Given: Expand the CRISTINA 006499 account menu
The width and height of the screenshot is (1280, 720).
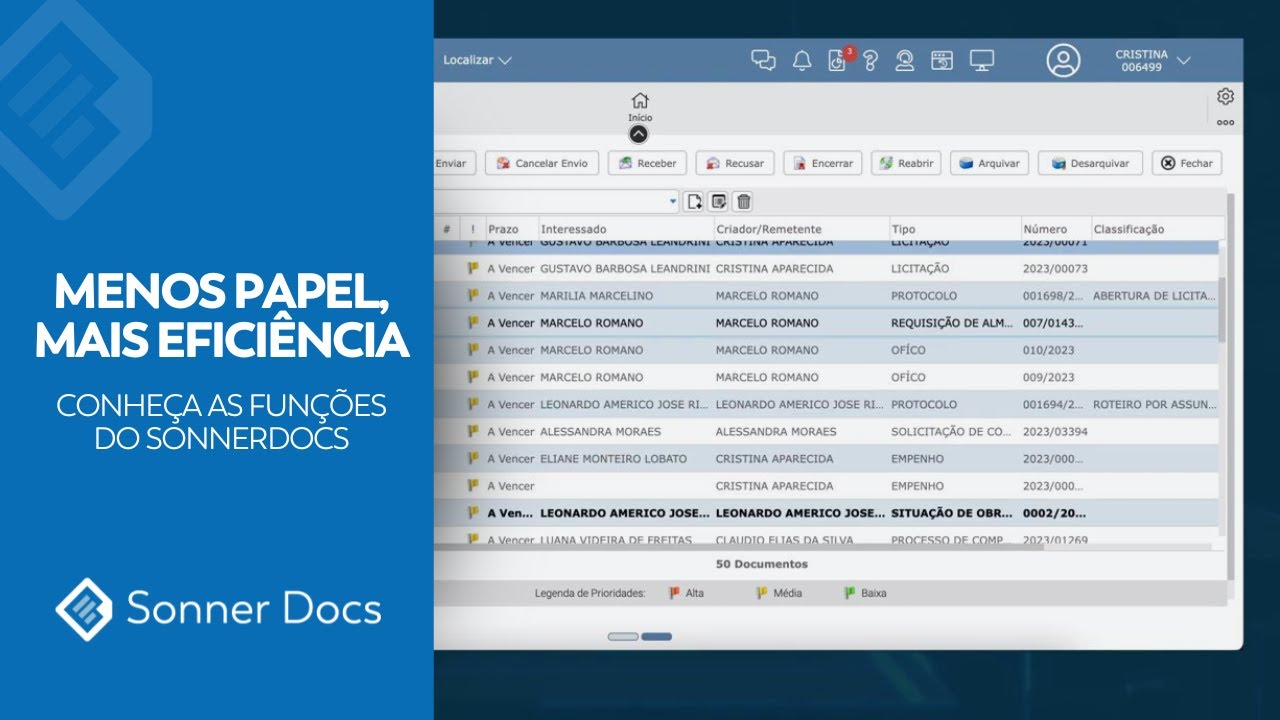Looking at the screenshot, I should [1153, 61].
